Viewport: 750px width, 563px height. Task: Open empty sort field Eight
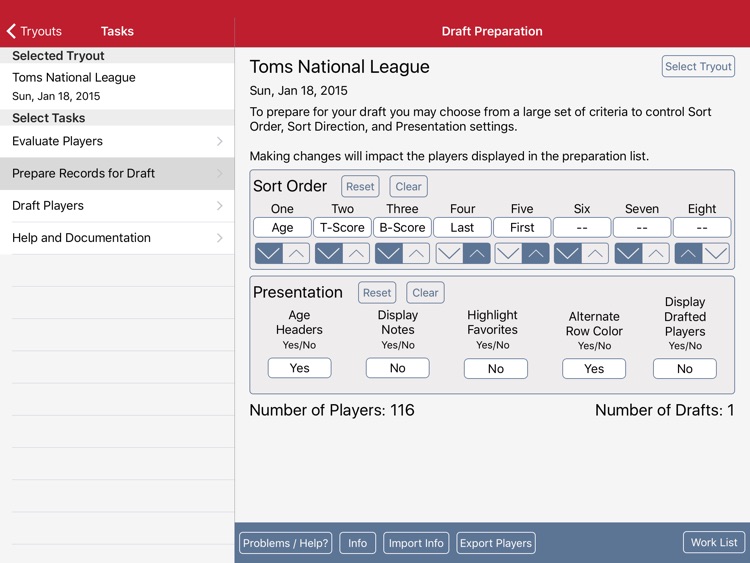(702, 227)
